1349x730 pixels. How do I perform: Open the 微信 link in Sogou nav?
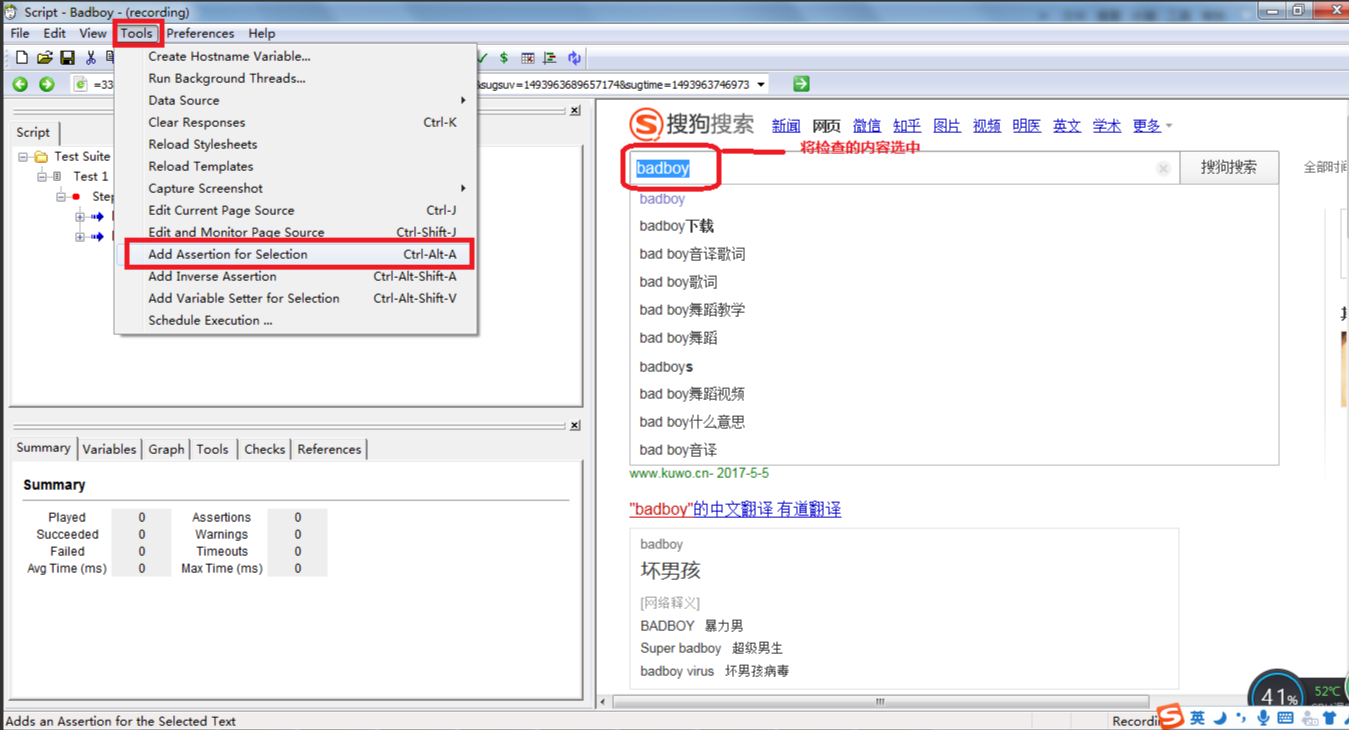[x=867, y=126]
